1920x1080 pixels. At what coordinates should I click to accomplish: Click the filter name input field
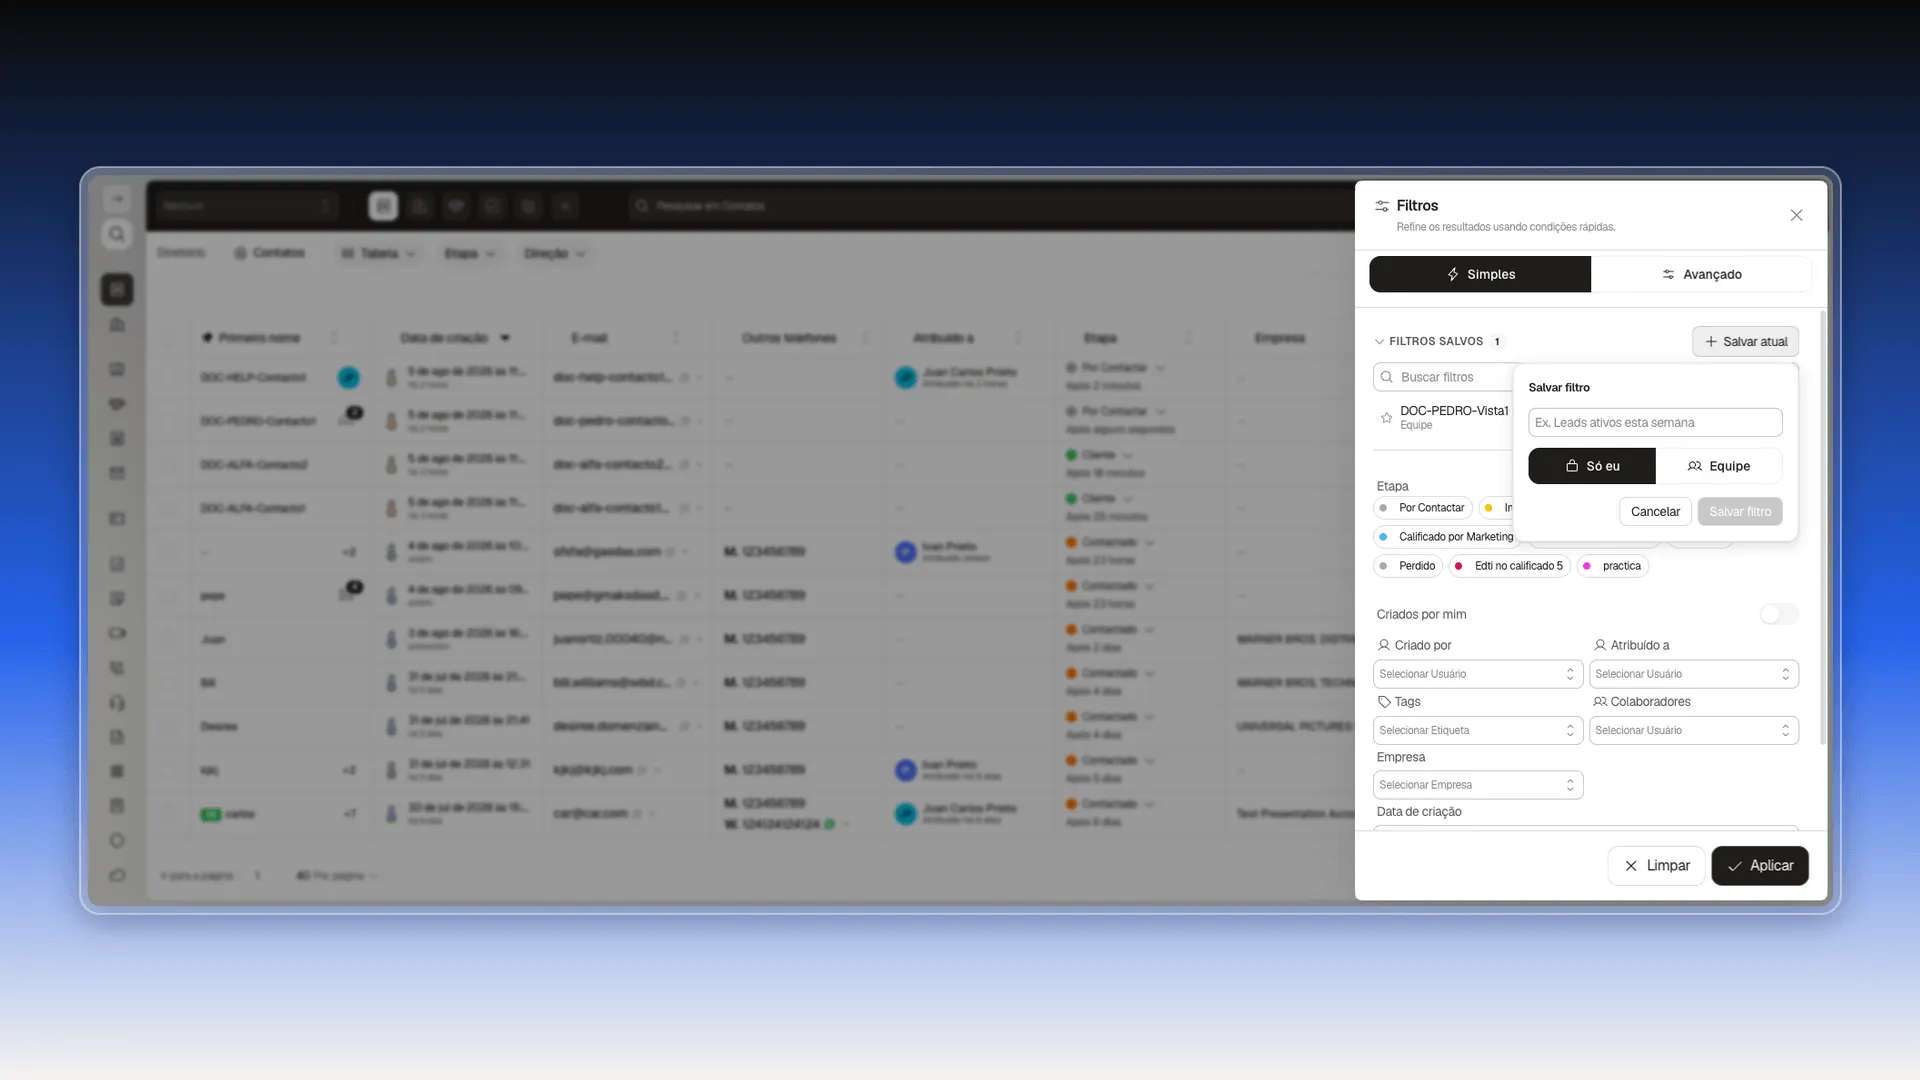pos(1655,422)
